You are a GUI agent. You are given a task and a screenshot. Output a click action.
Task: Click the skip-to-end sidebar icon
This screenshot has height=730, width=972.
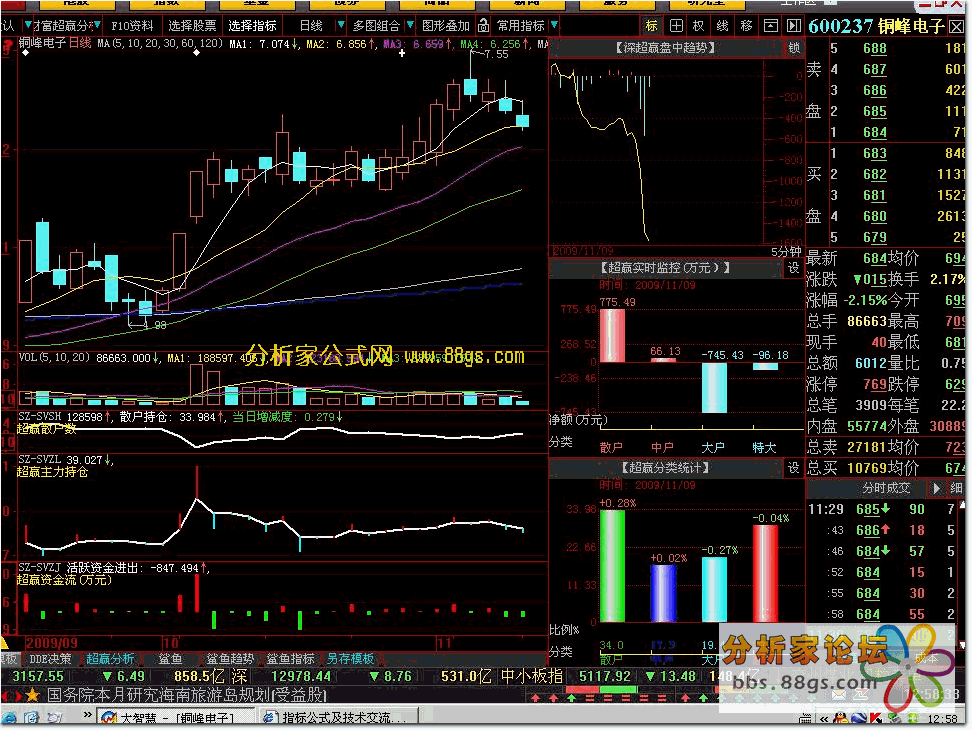(x=793, y=25)
